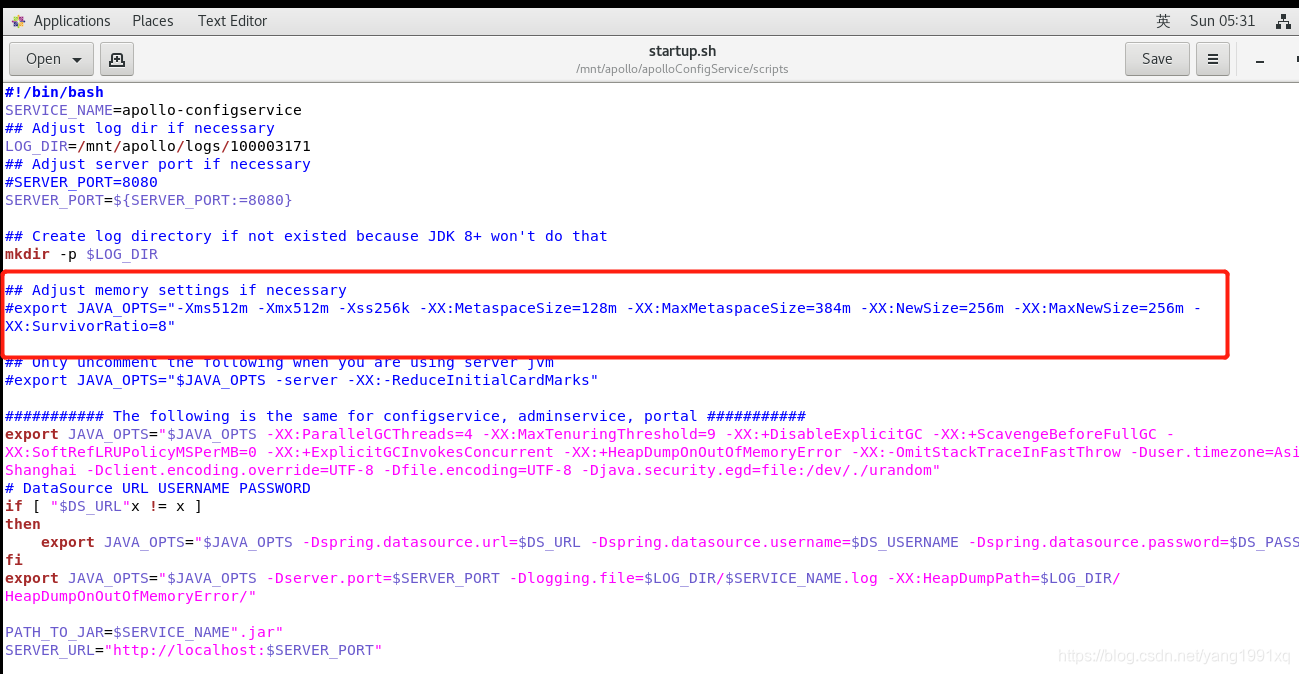The width and height of the screenshot is (1299, 674).
Task: Minimize the startup.sh editor window
Action: pyautogui.click(x=1261, y=60)
